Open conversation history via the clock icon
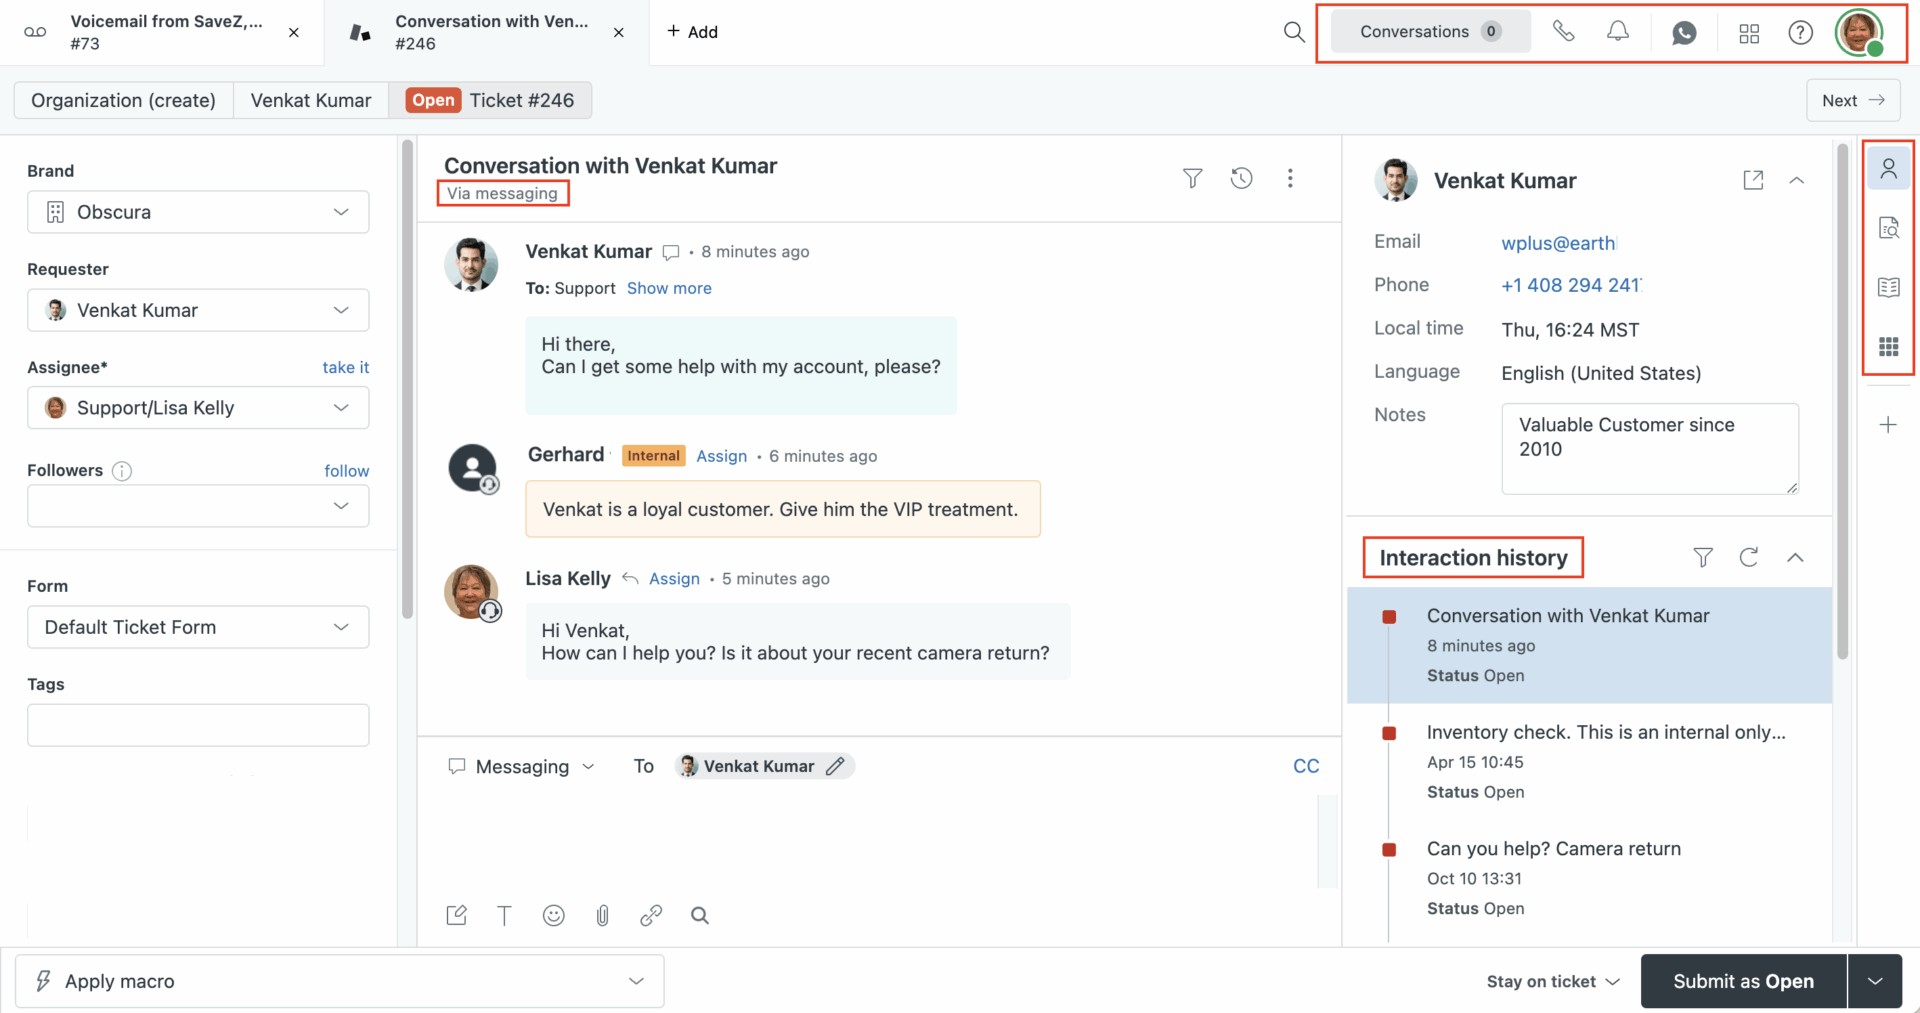Viewport: 1920px width, 1013px height. coord(1241,178)
